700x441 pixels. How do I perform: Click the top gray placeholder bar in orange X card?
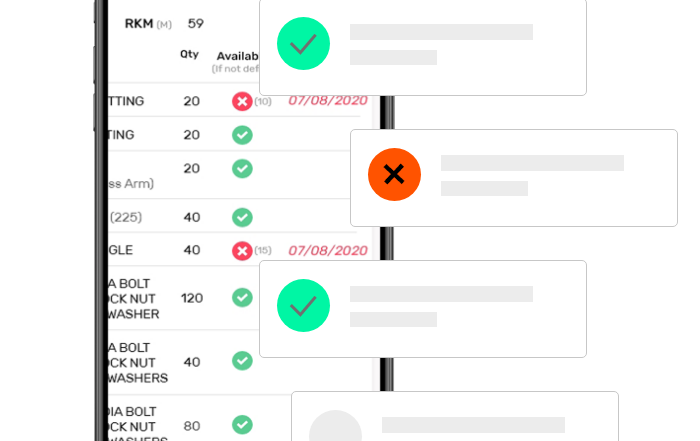[x=532, y=163]
